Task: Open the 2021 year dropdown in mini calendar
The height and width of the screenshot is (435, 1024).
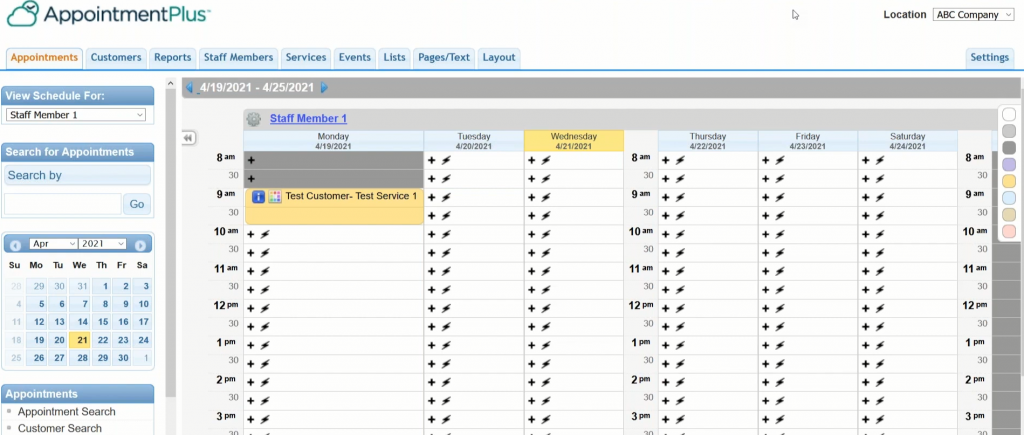Action: pyautogui.click(x=103, y=244)
